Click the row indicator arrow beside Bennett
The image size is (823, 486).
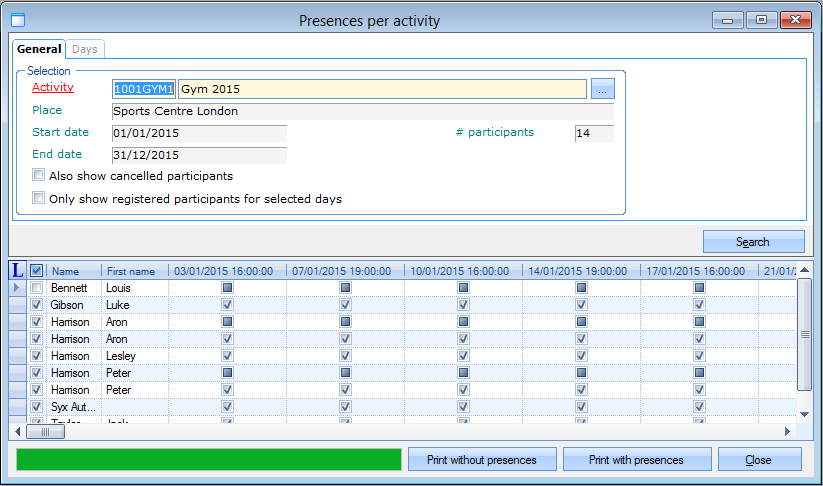coord(16,288)
